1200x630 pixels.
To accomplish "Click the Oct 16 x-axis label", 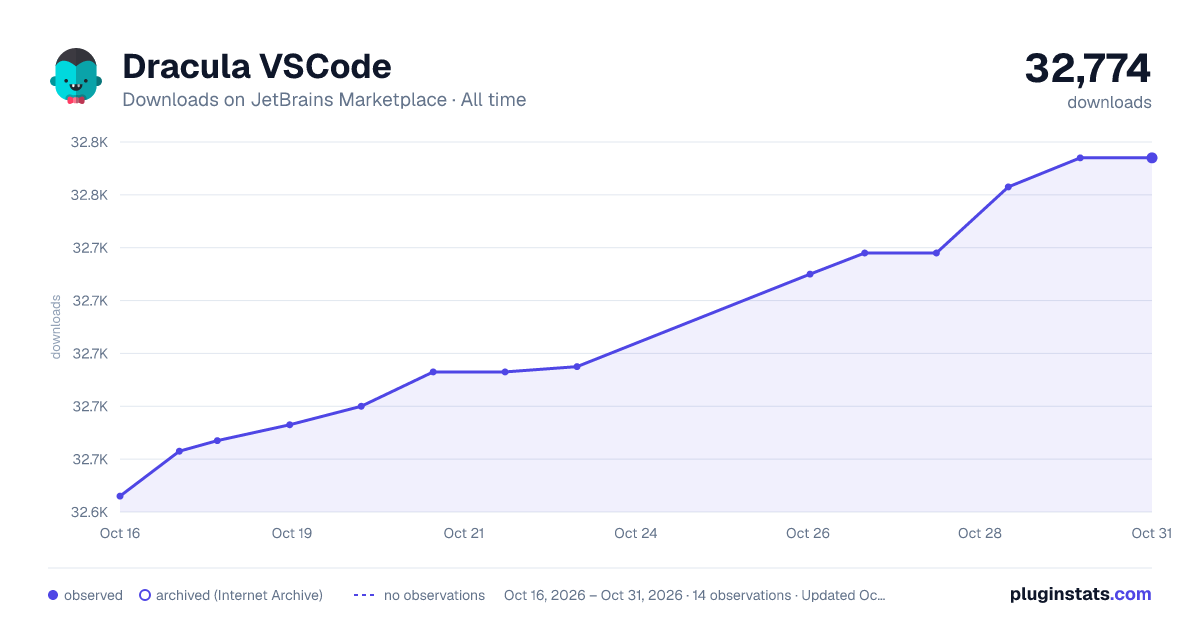I will click(120, 533).
